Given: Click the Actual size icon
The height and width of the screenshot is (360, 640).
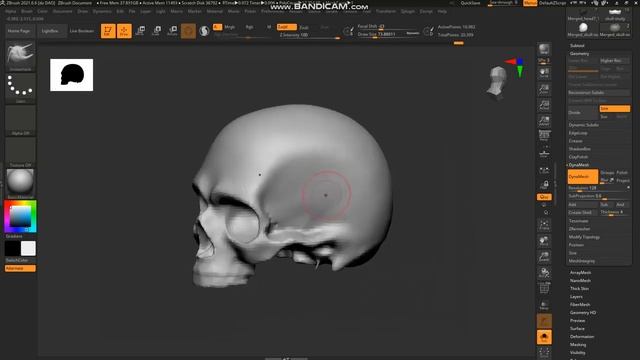Looking at the screenshot, I should (544, 105).
